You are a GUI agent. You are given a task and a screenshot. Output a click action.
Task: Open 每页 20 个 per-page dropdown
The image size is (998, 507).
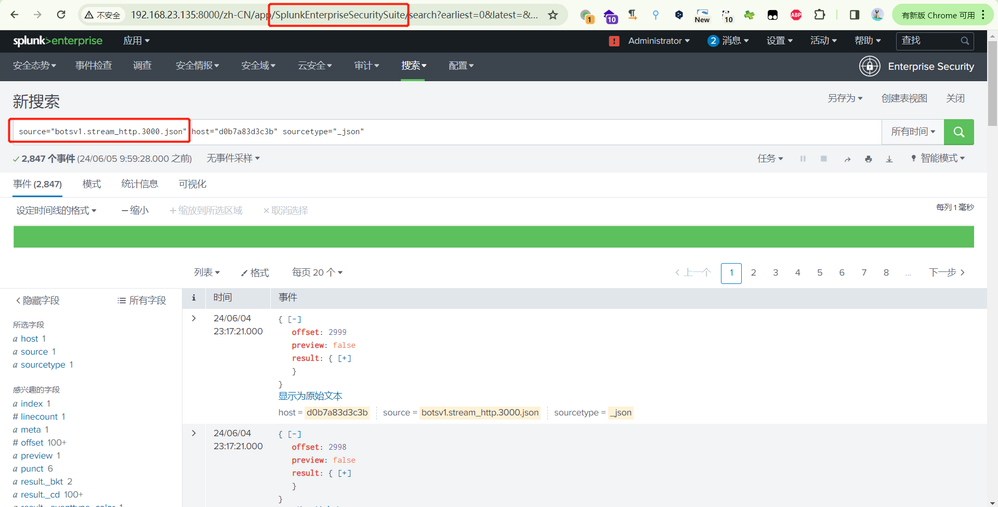pyautogui.click(x=317, y=272)
